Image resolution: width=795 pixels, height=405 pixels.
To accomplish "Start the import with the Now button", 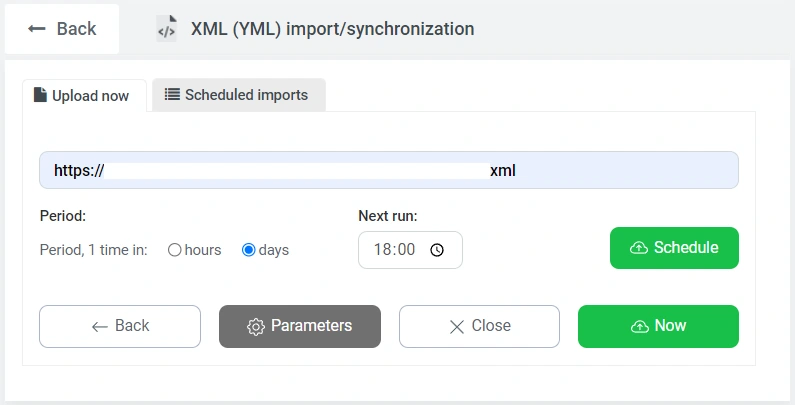I will pyautogui.click(x=658, y=326).
